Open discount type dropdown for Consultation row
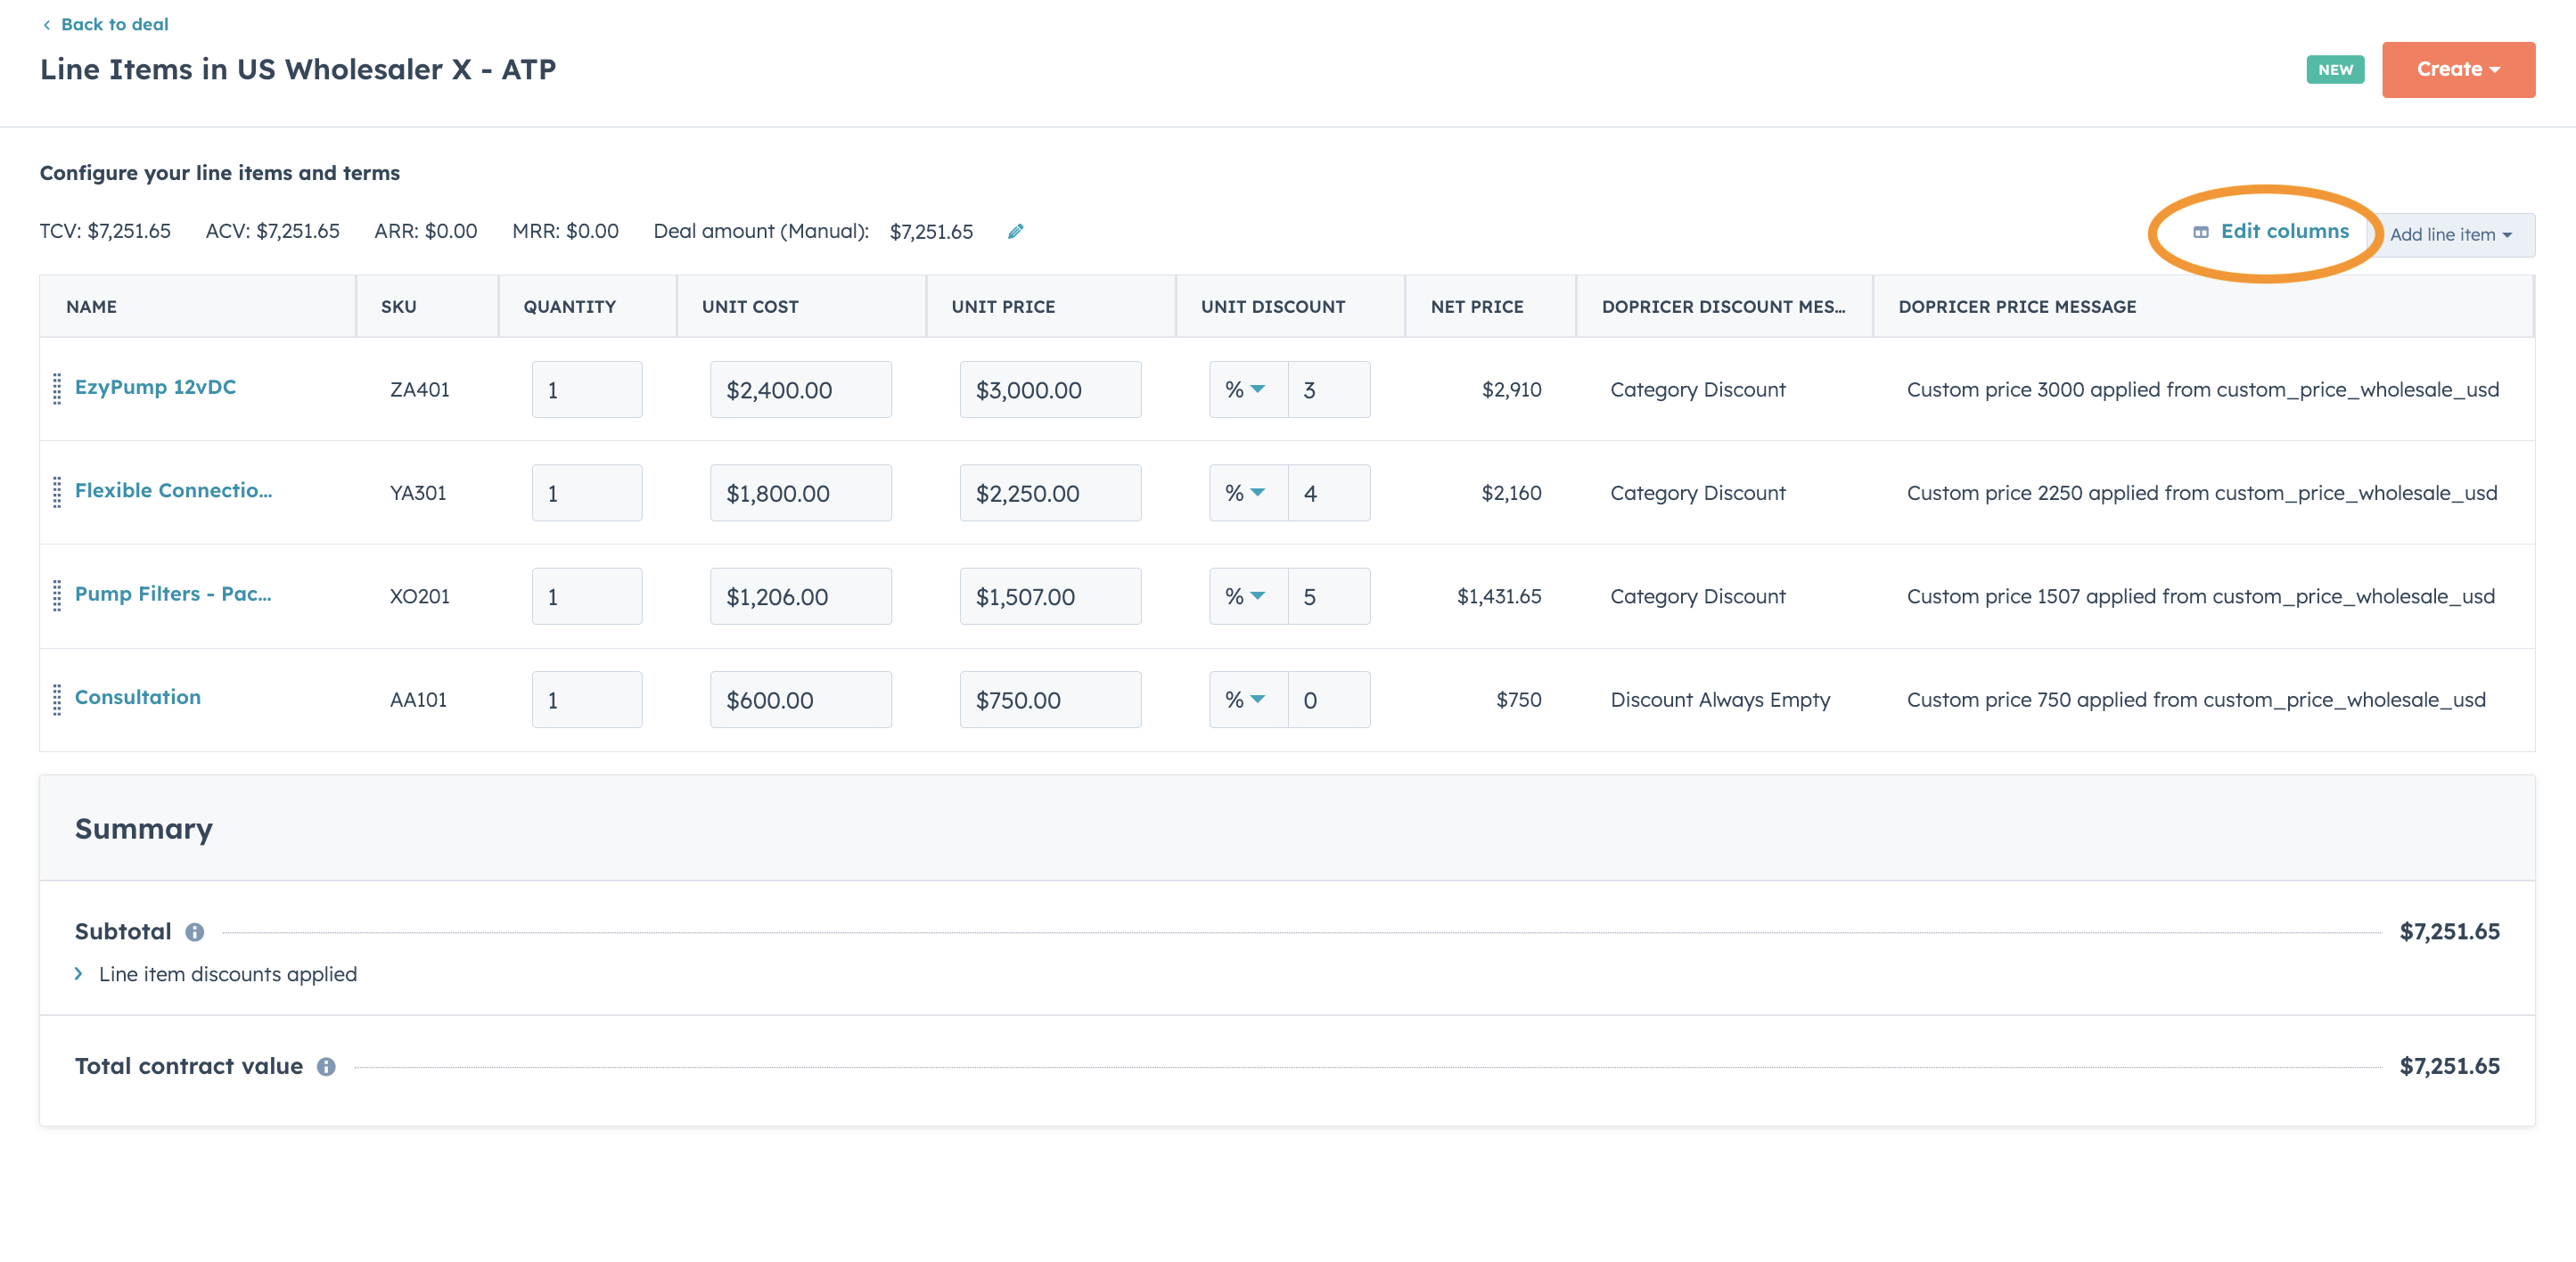The height and width of the screenshot is (1262, 2576). click(1248, 700)
